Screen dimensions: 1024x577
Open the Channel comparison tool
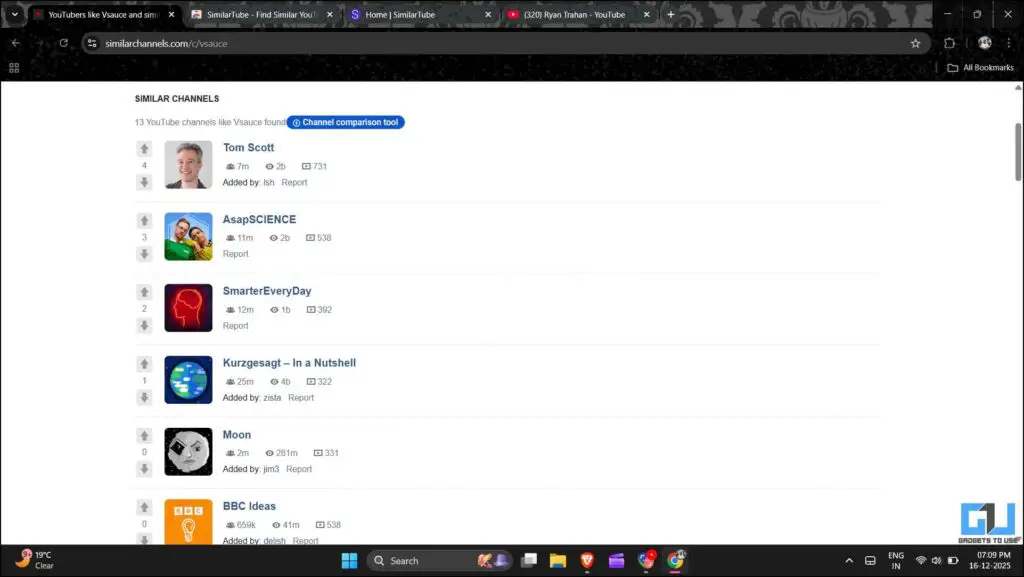(345, 122)
